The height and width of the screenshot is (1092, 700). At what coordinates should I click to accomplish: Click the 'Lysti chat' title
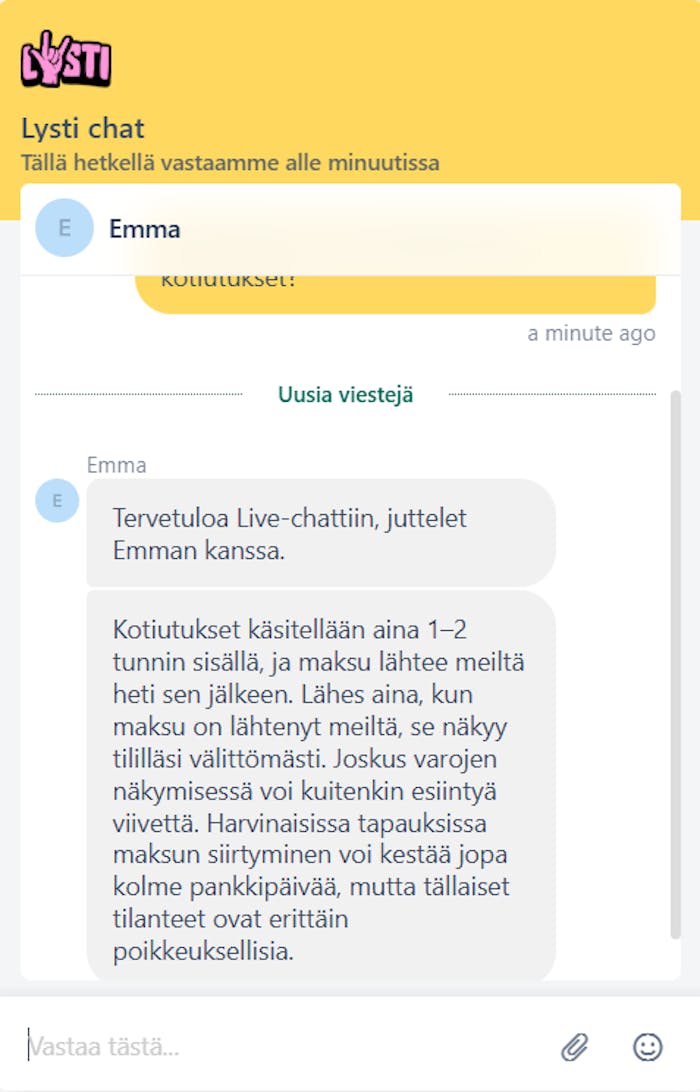click(83, 128)
